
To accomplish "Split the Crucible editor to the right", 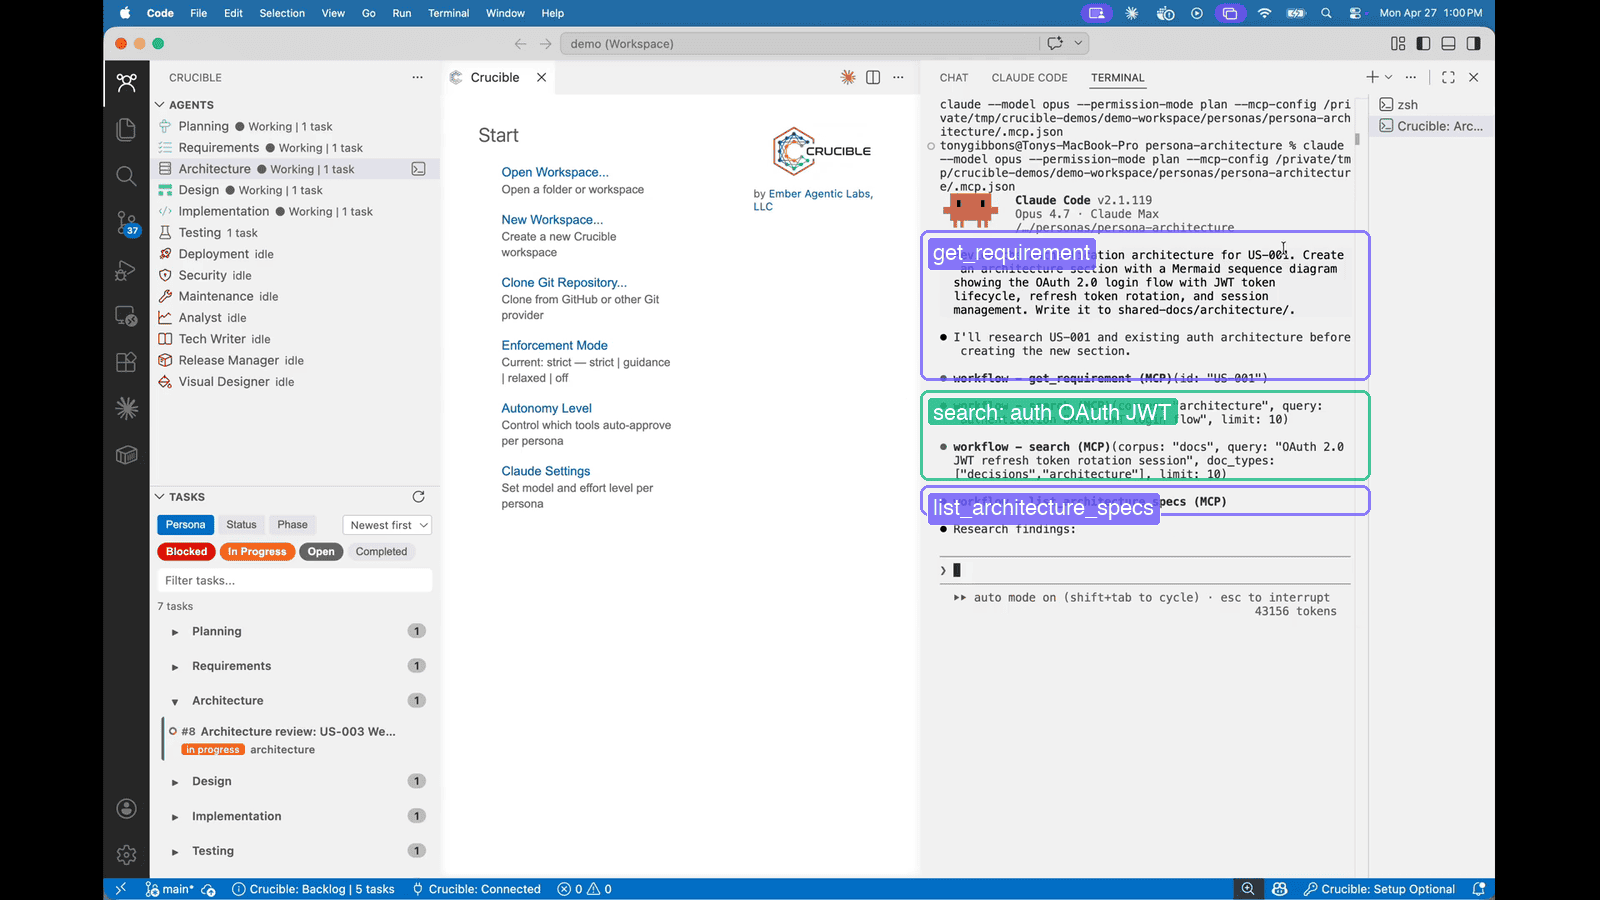I will pos(873,77).
